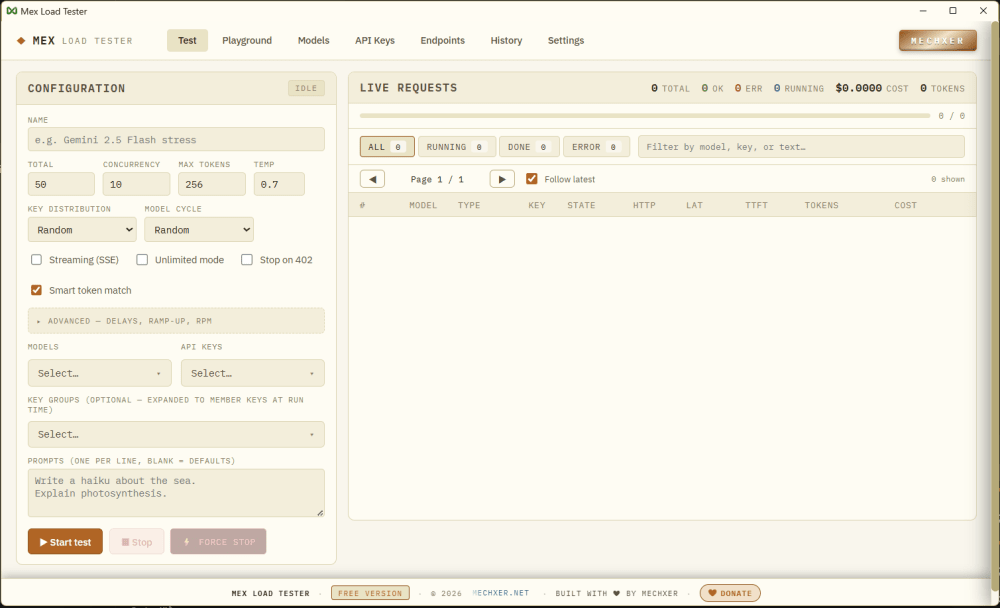This screenshot has height=608, width=1000.
Task: Open the API Keys select dropdown
Action: click(253, 373)
